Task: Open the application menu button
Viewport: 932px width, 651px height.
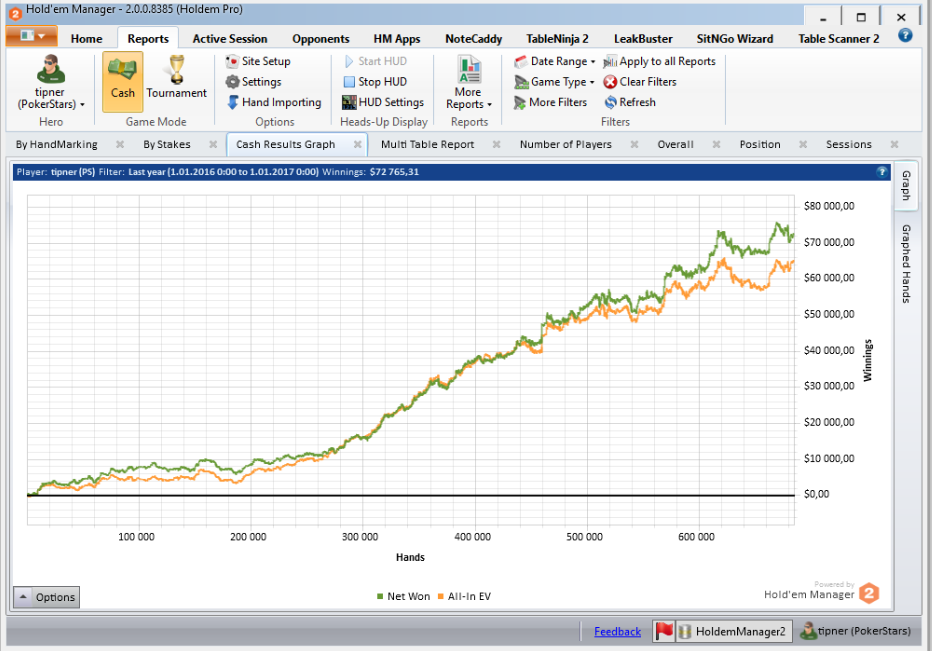Action: click(x=32, y=36)
